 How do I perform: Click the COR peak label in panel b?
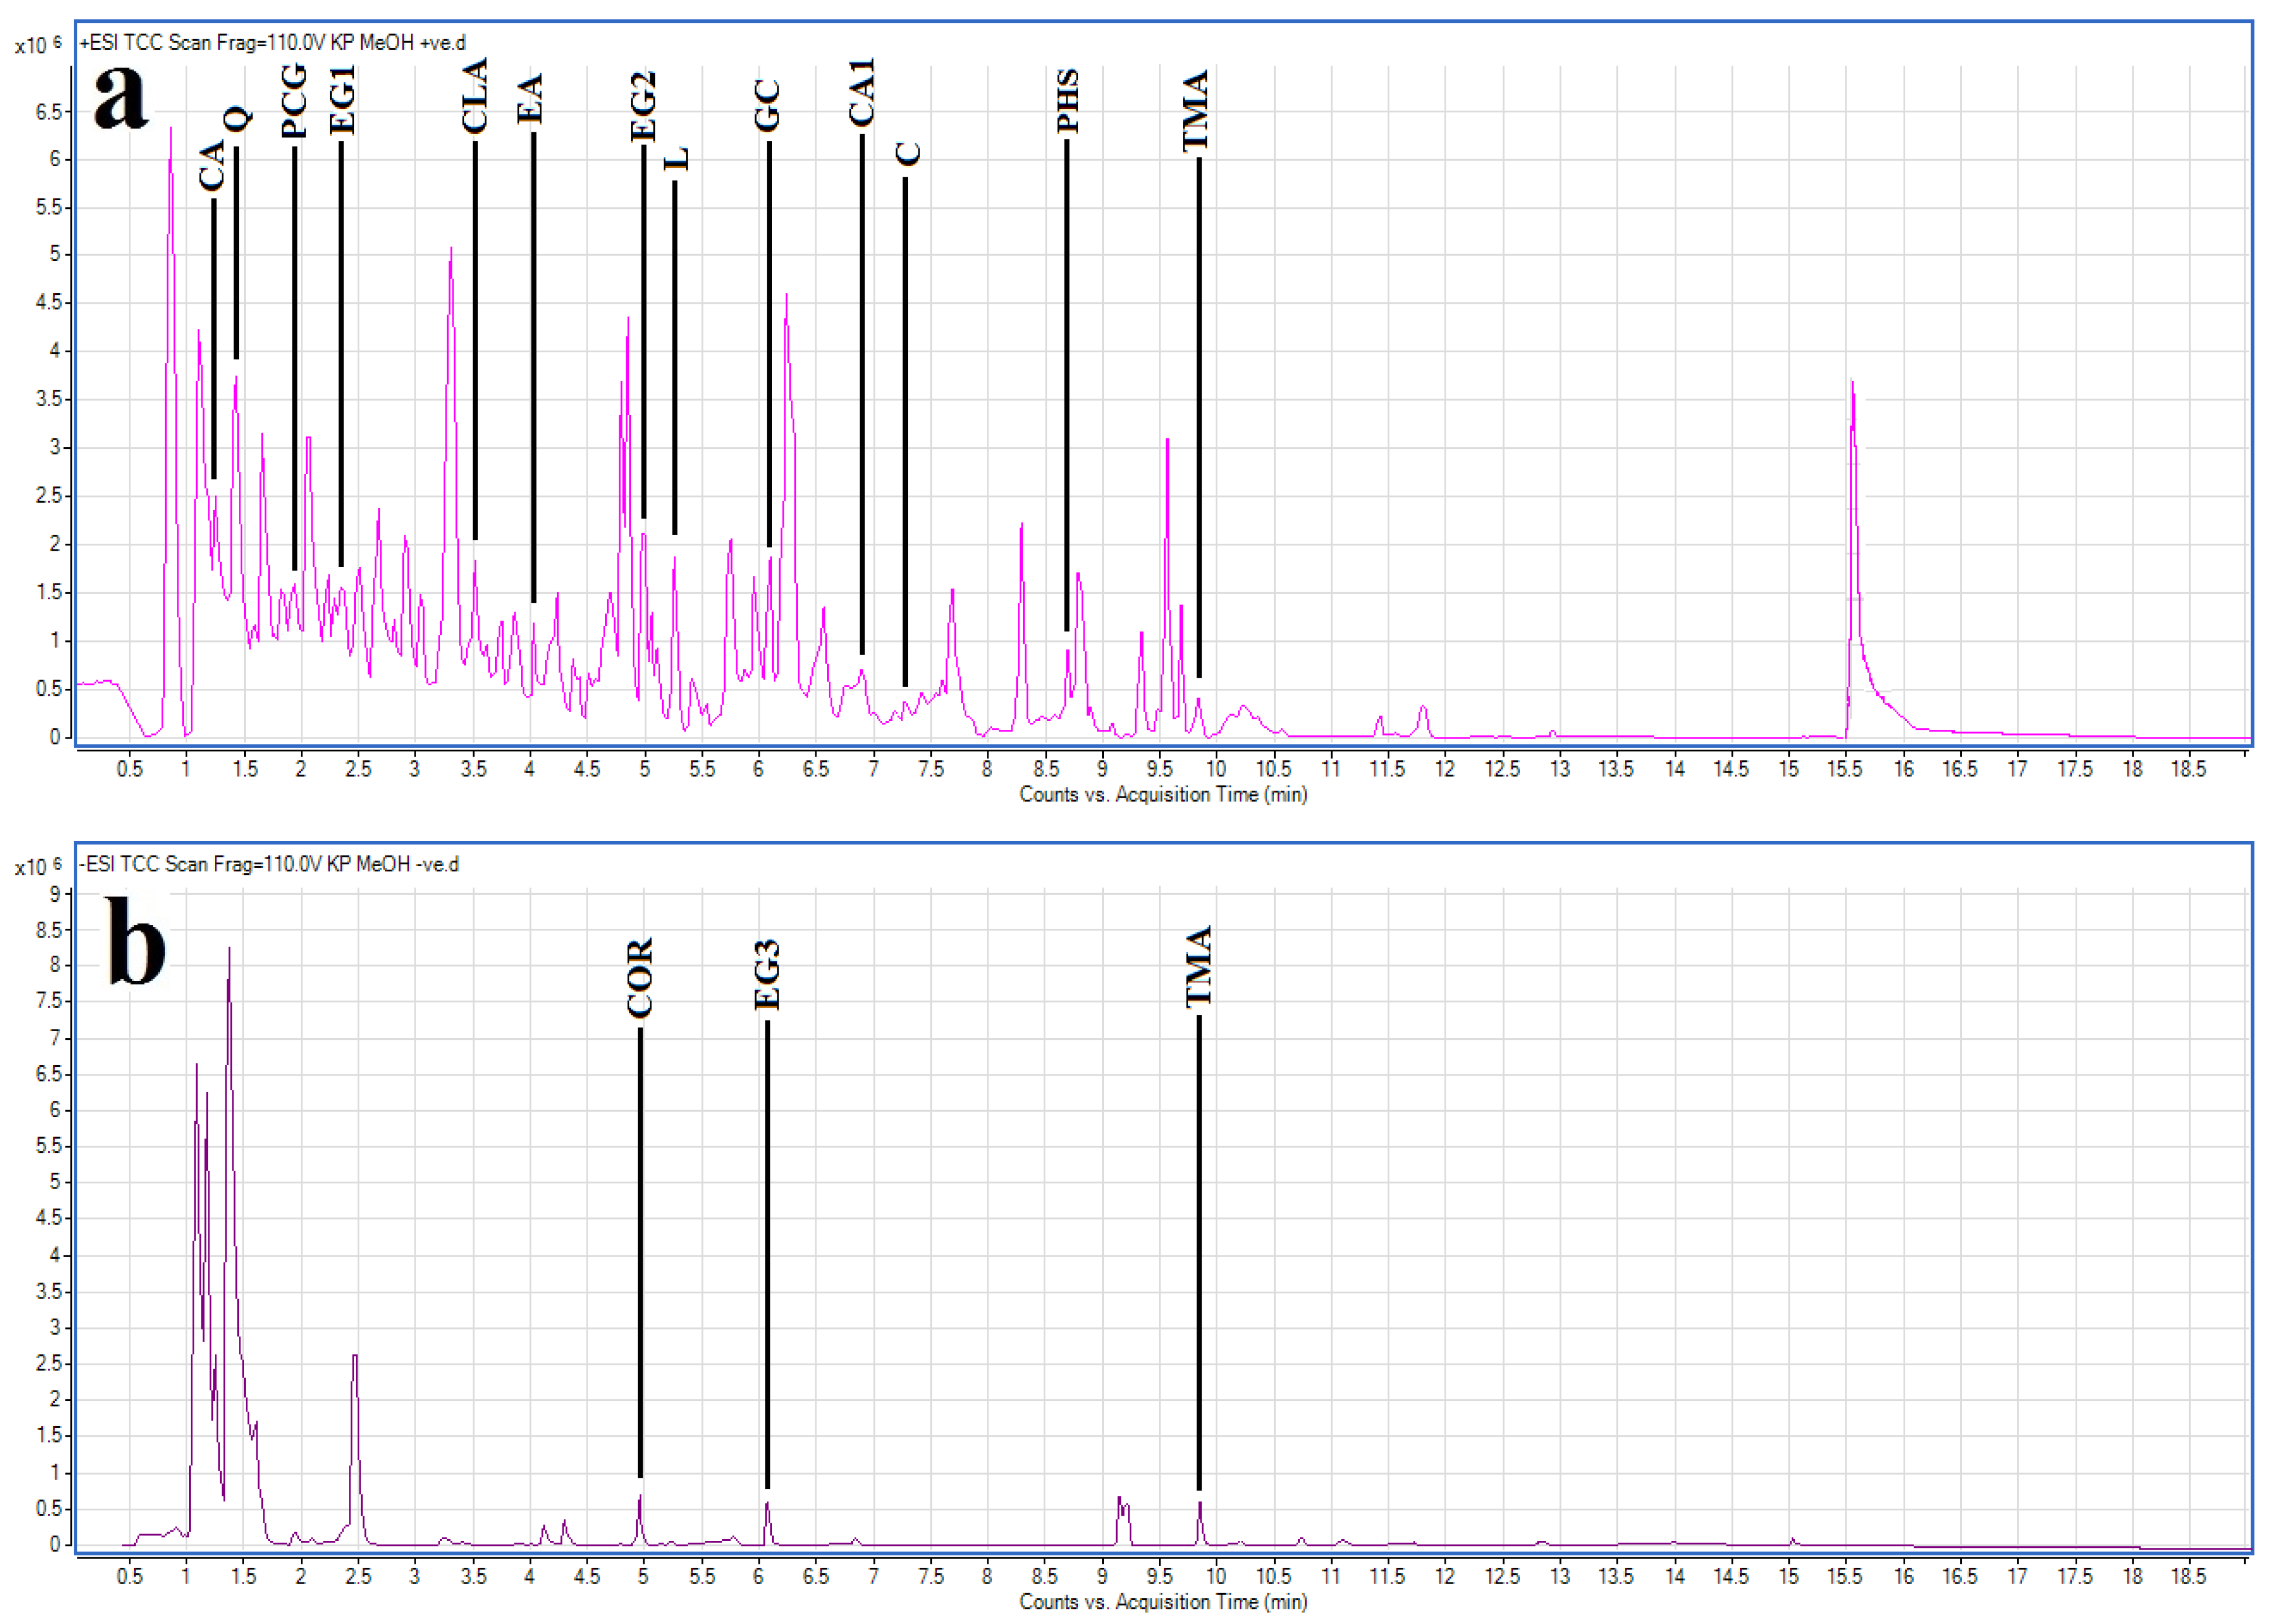pyautogui.click(x=640, y=978)
